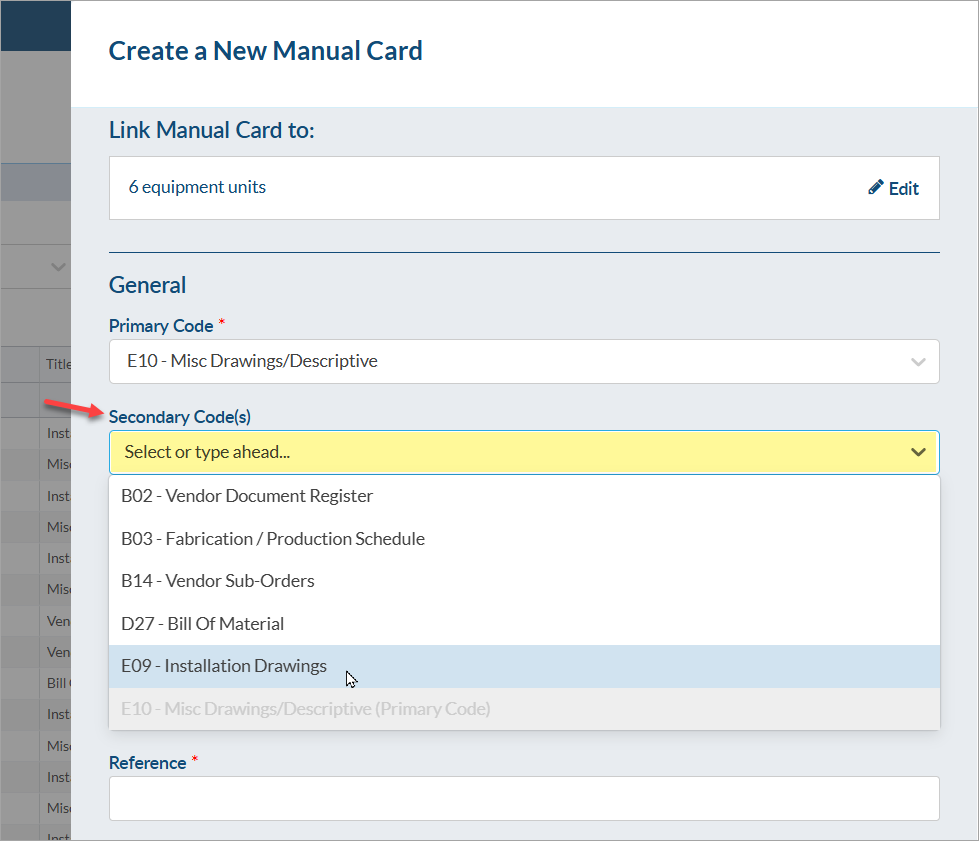Click the General section heading

147,285
